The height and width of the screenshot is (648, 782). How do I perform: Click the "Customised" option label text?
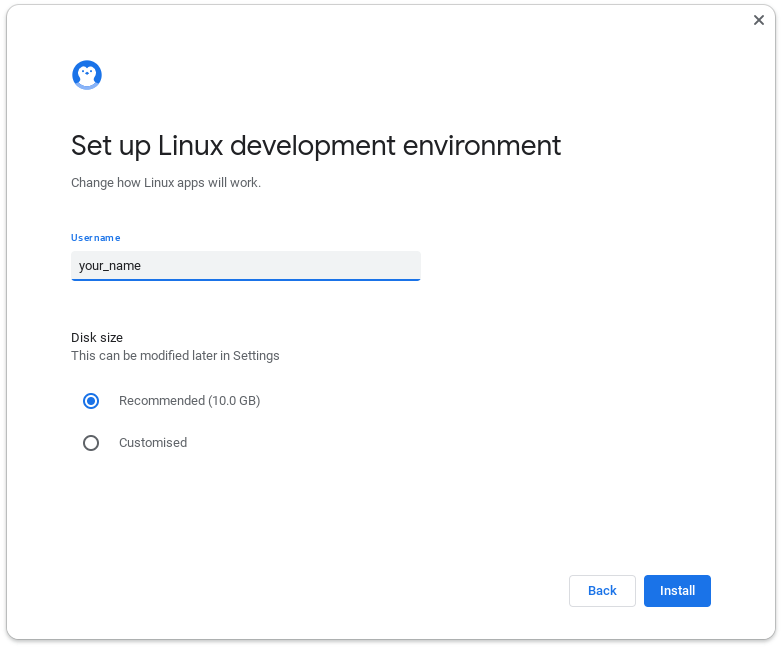click(153, 443)
